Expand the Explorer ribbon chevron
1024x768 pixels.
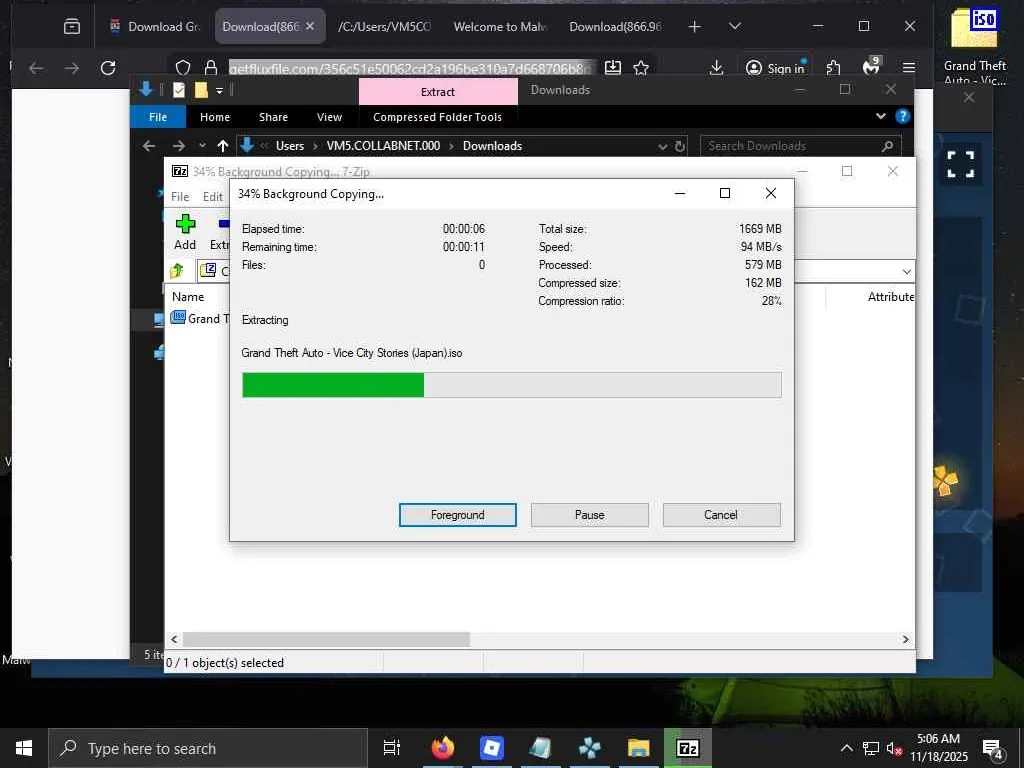tap(880, 116)
